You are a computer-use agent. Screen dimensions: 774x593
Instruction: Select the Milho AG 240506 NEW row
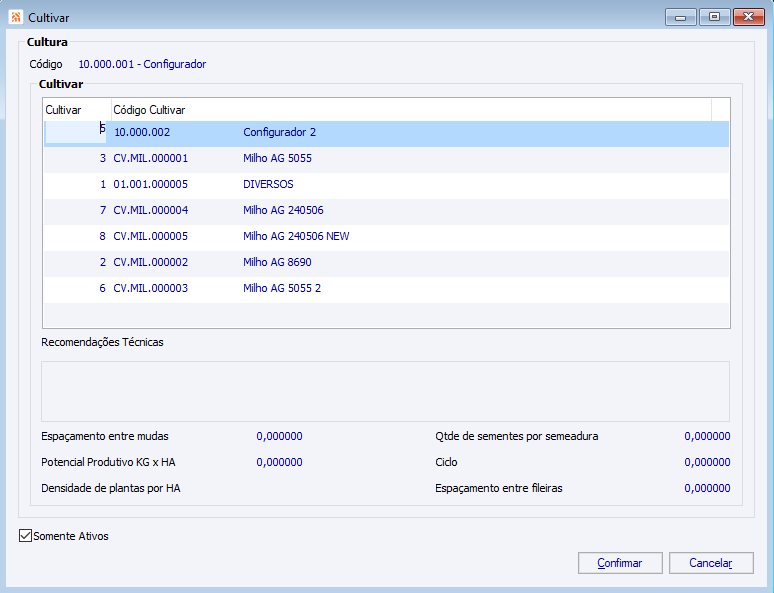pyautogui.click(x=387, y=236)
